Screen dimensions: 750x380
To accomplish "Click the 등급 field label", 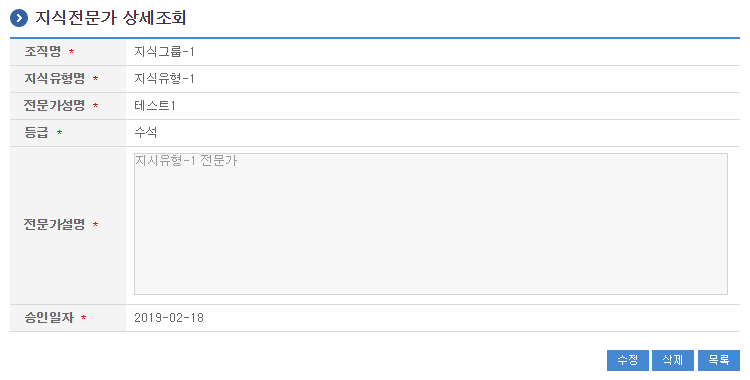I will pyautogui.click(x=36, y=132).
